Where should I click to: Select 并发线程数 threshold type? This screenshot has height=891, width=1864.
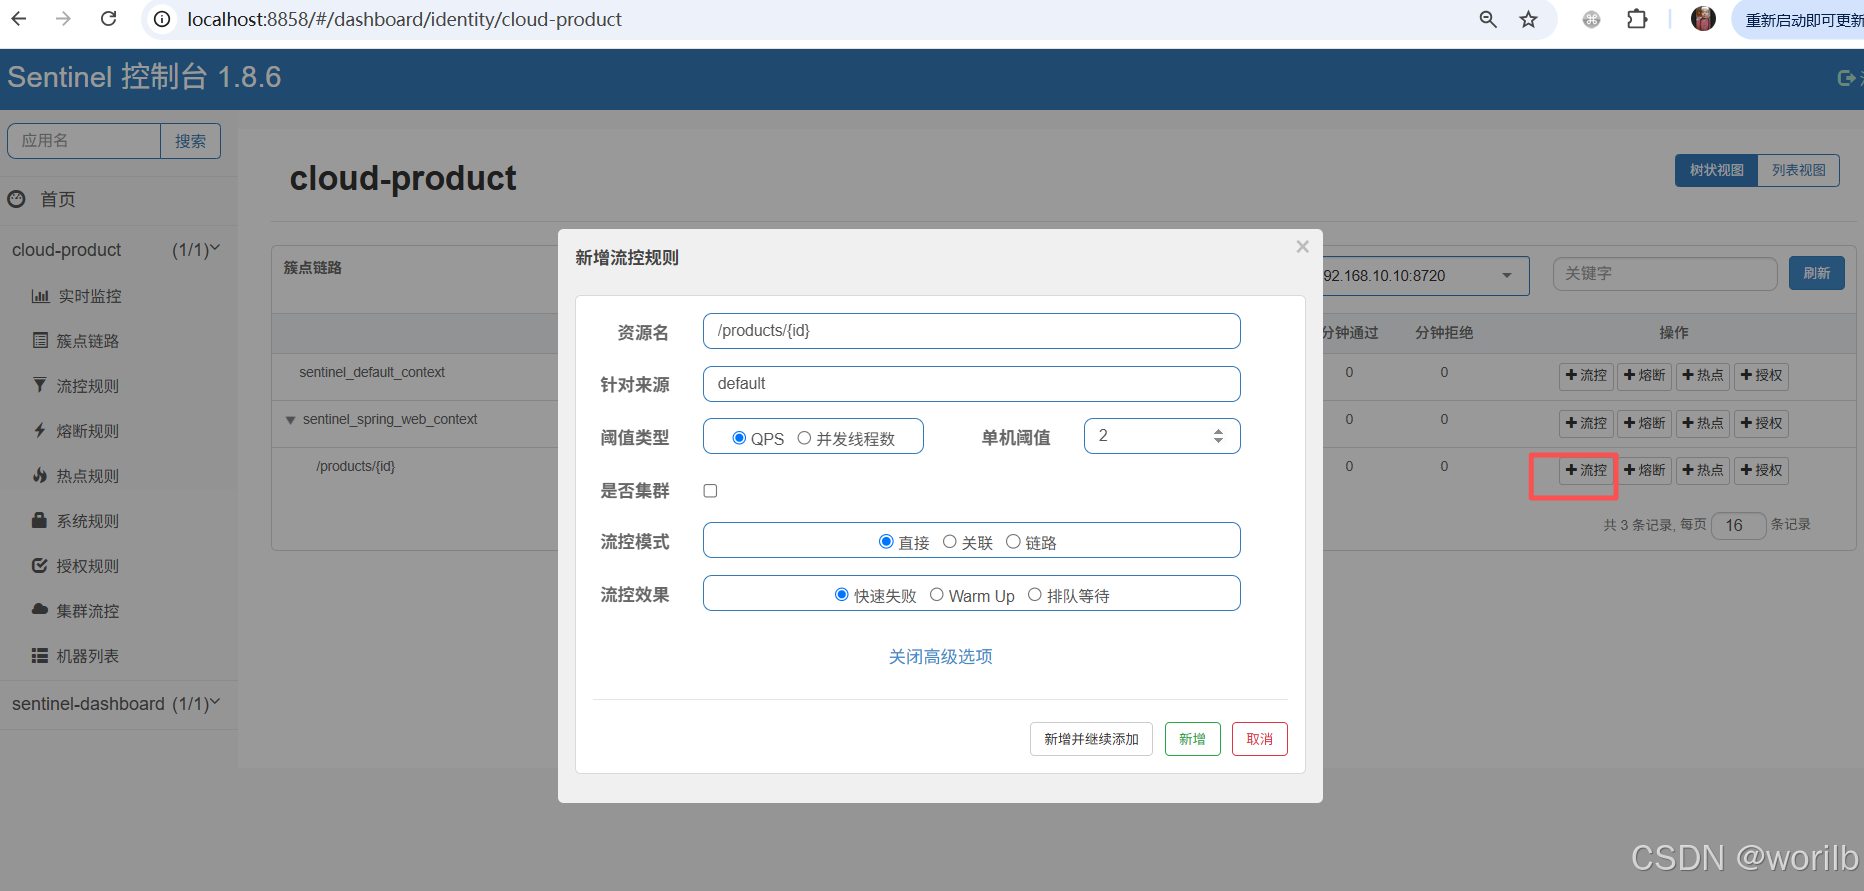(804, 438)
